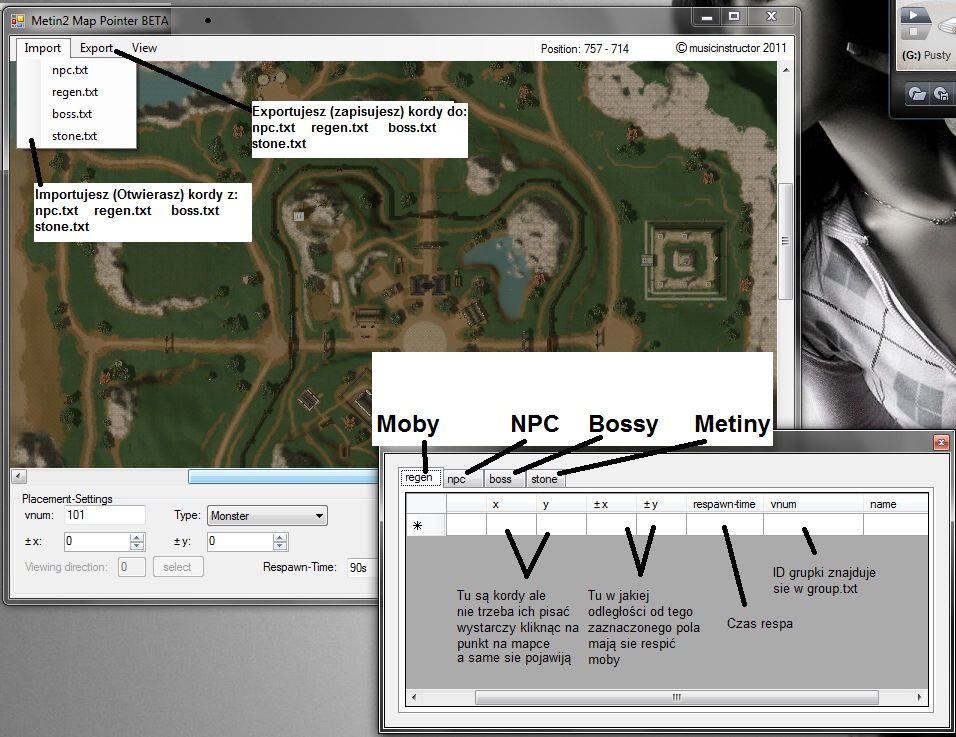Screen dimensions: 956x737
Task: Click the map's horizontal scrollbar thumb
Action: [283, 477]
